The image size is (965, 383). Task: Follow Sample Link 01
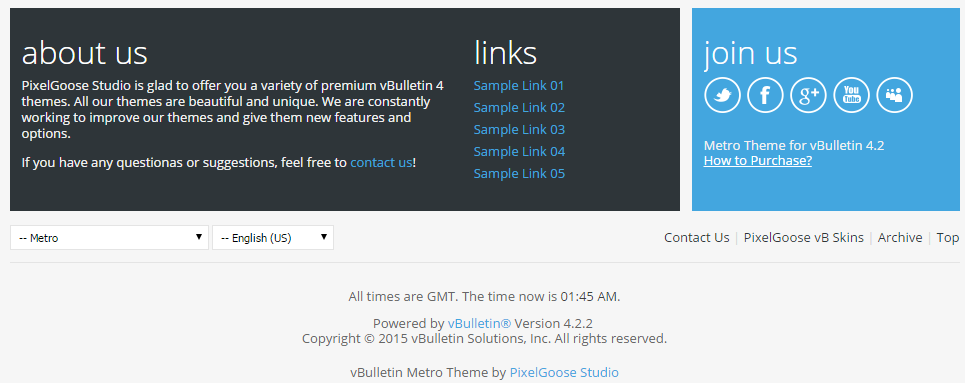click(x=519, y=86)
